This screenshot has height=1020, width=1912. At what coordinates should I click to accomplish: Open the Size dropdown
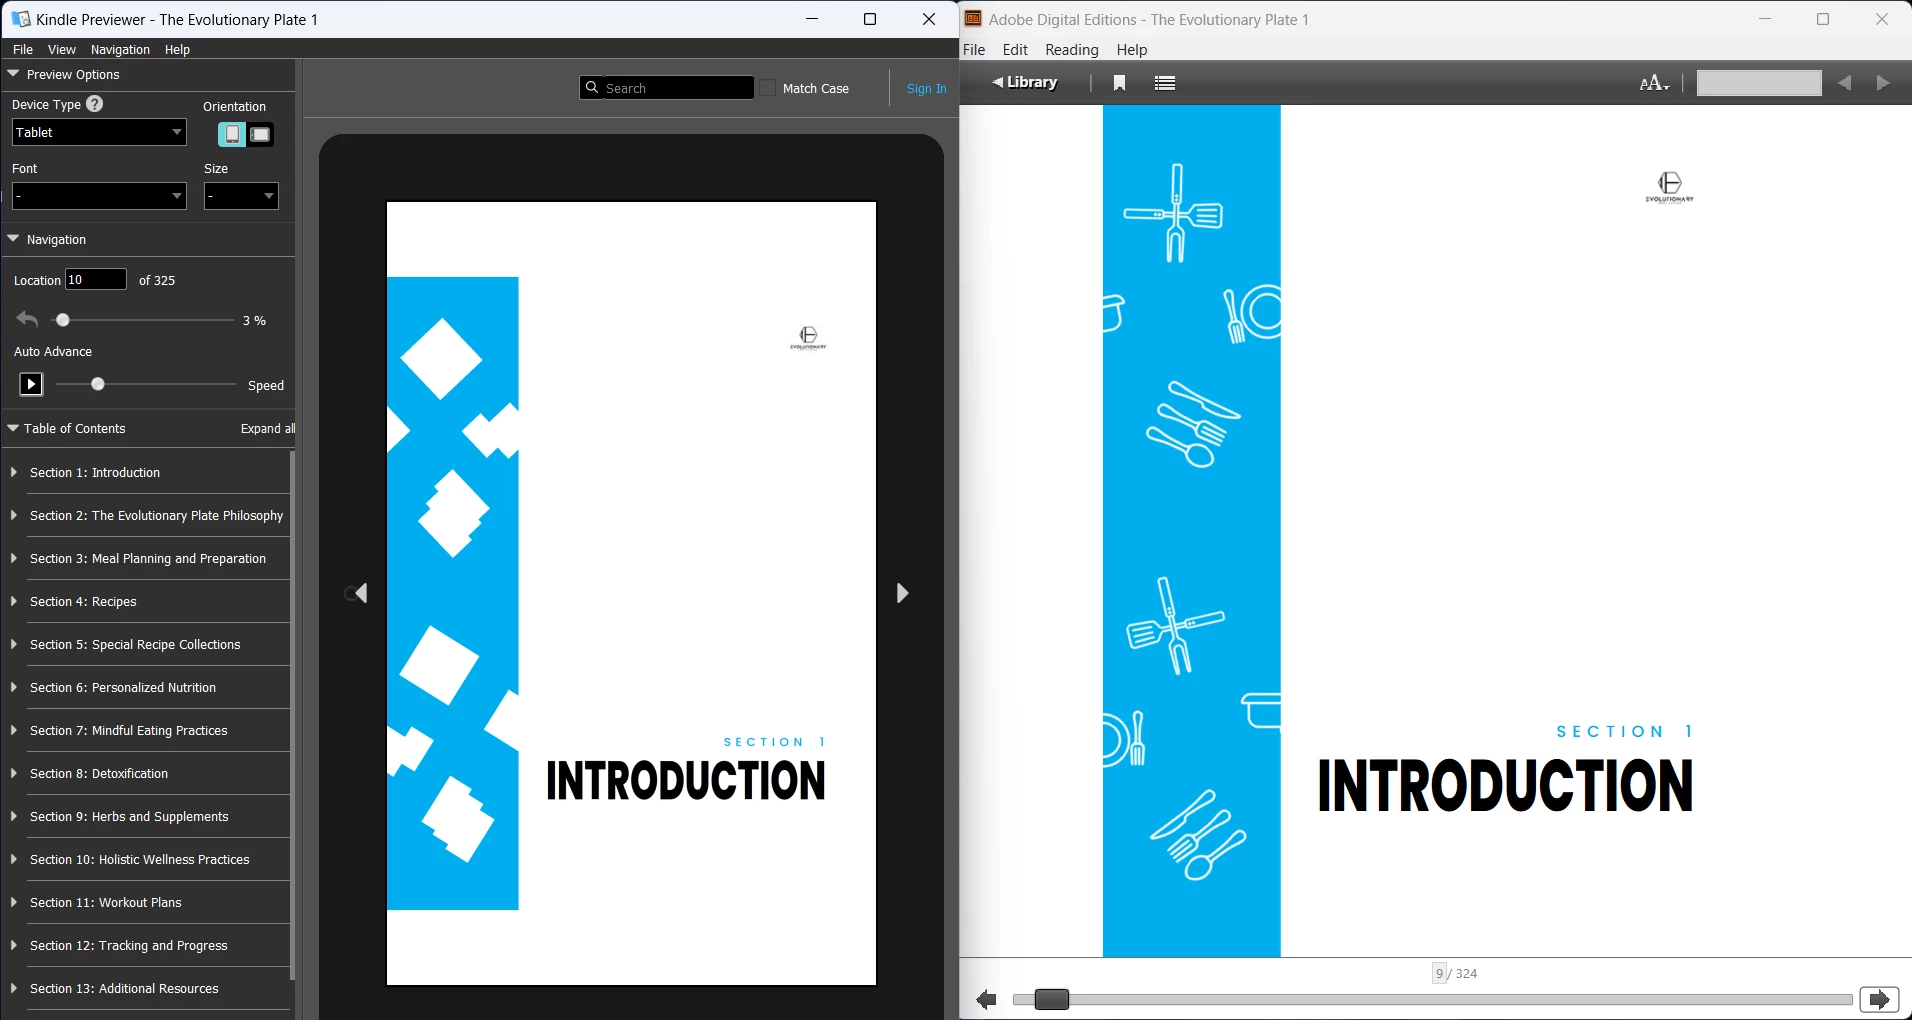click(241, 196)
